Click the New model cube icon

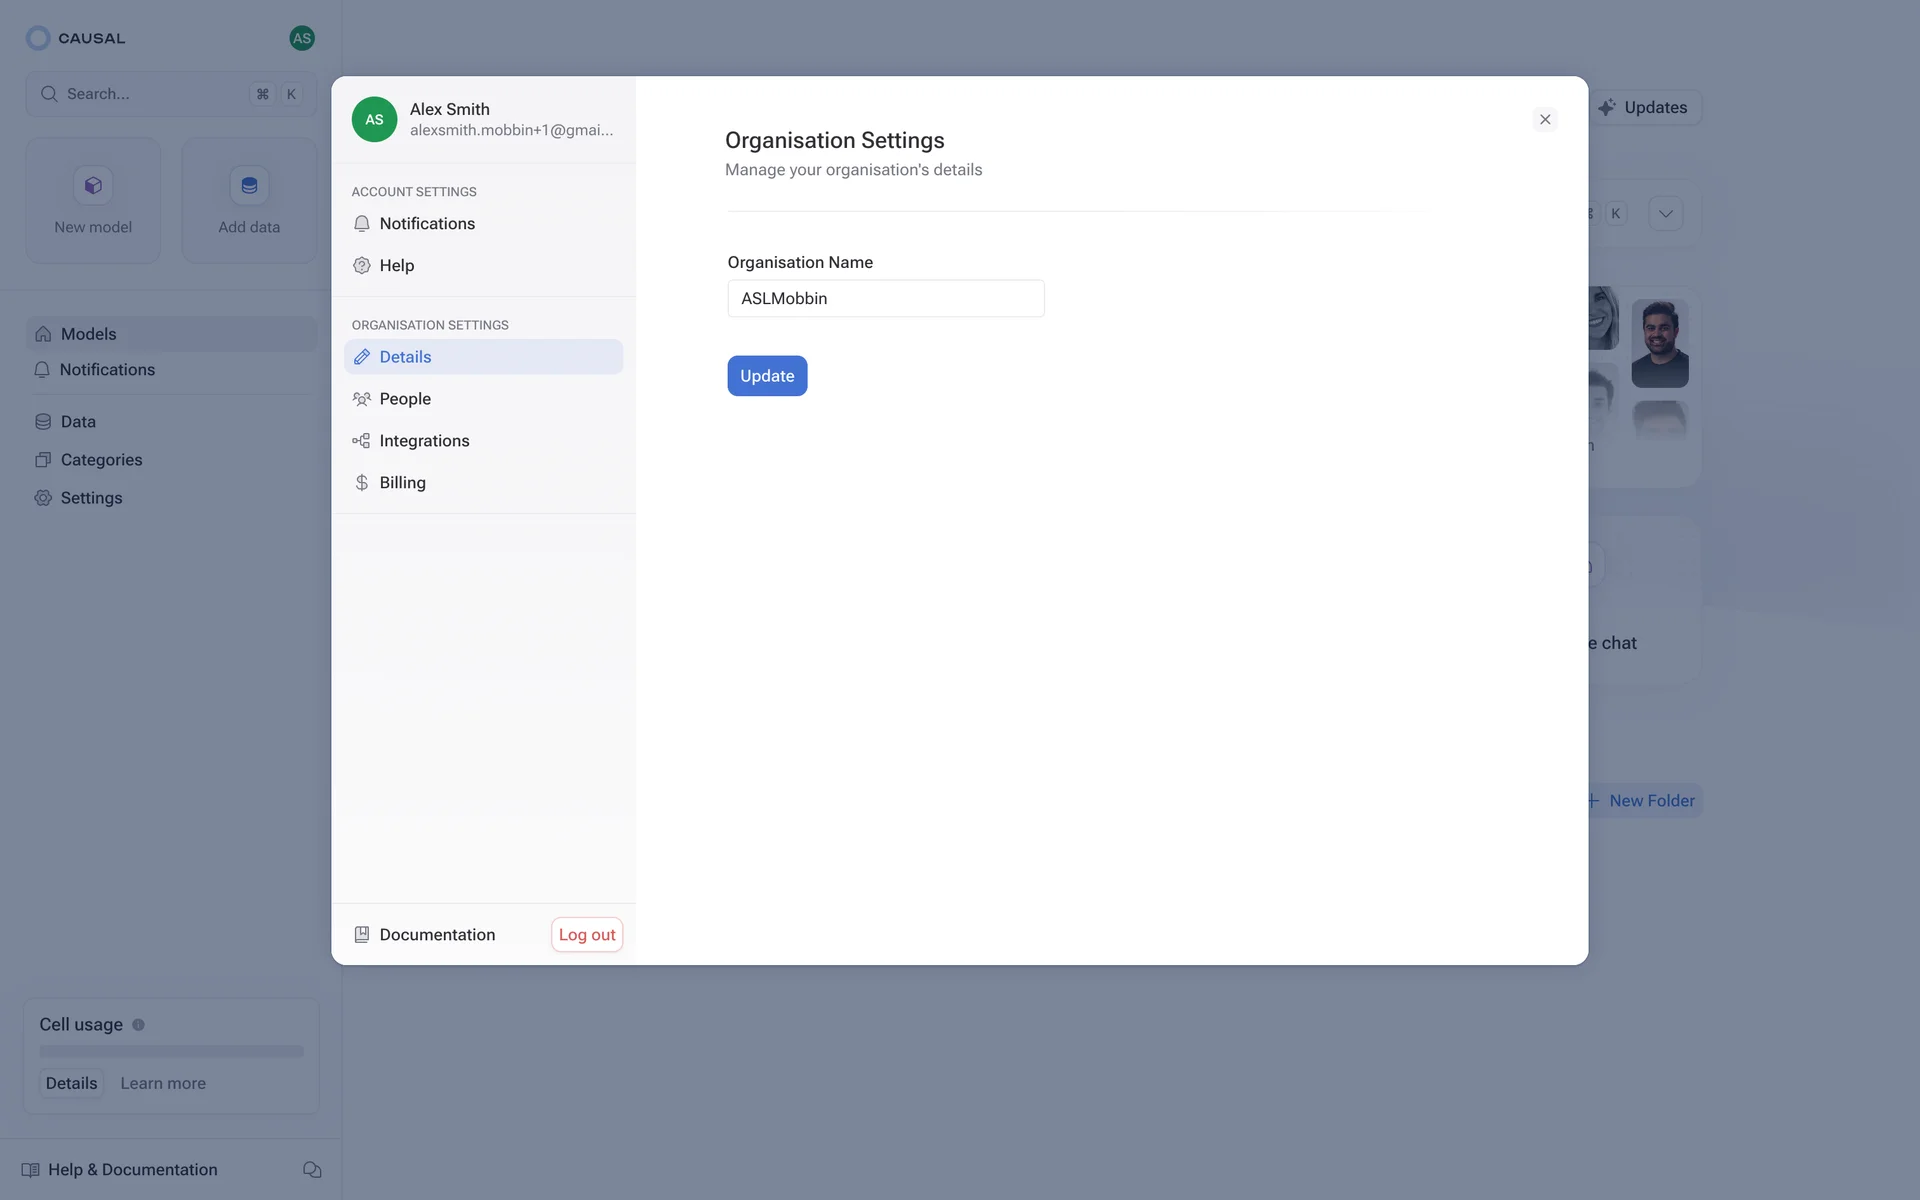93,185
